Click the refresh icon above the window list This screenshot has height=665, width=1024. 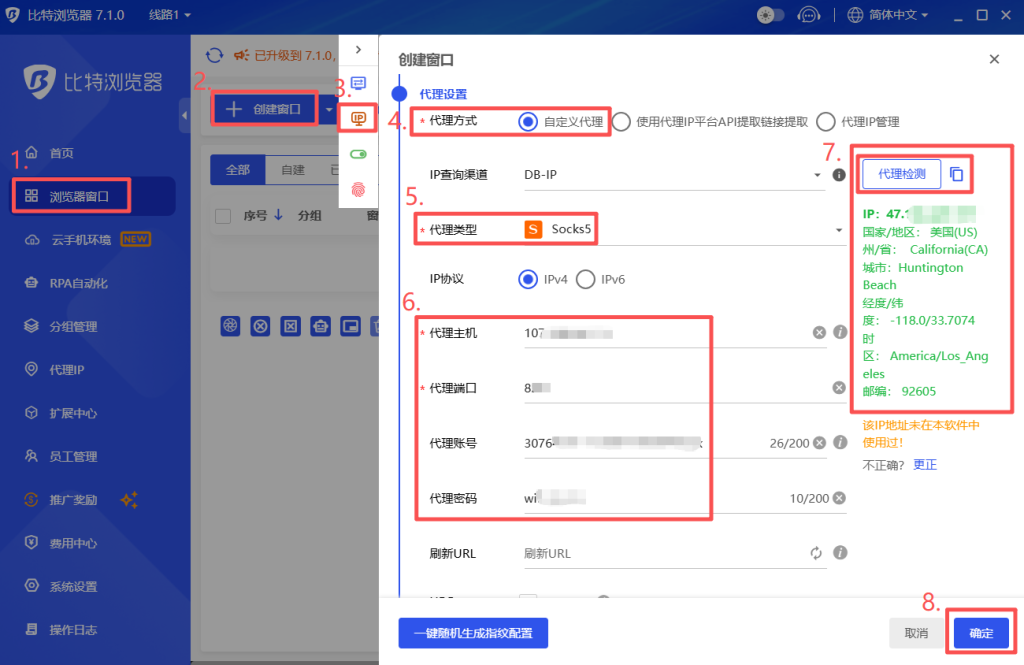[213, 56]
